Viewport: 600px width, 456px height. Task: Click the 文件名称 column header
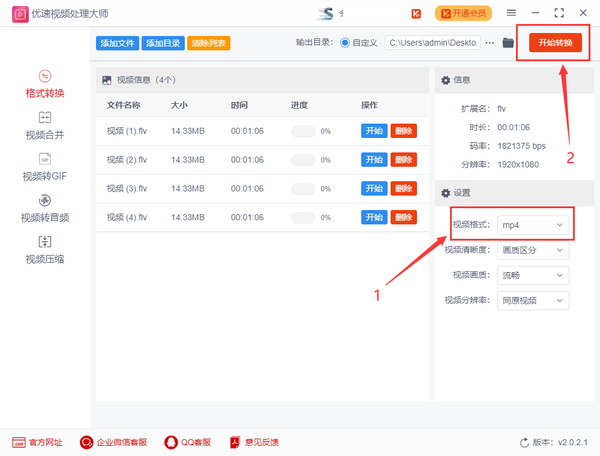(123, 105)
